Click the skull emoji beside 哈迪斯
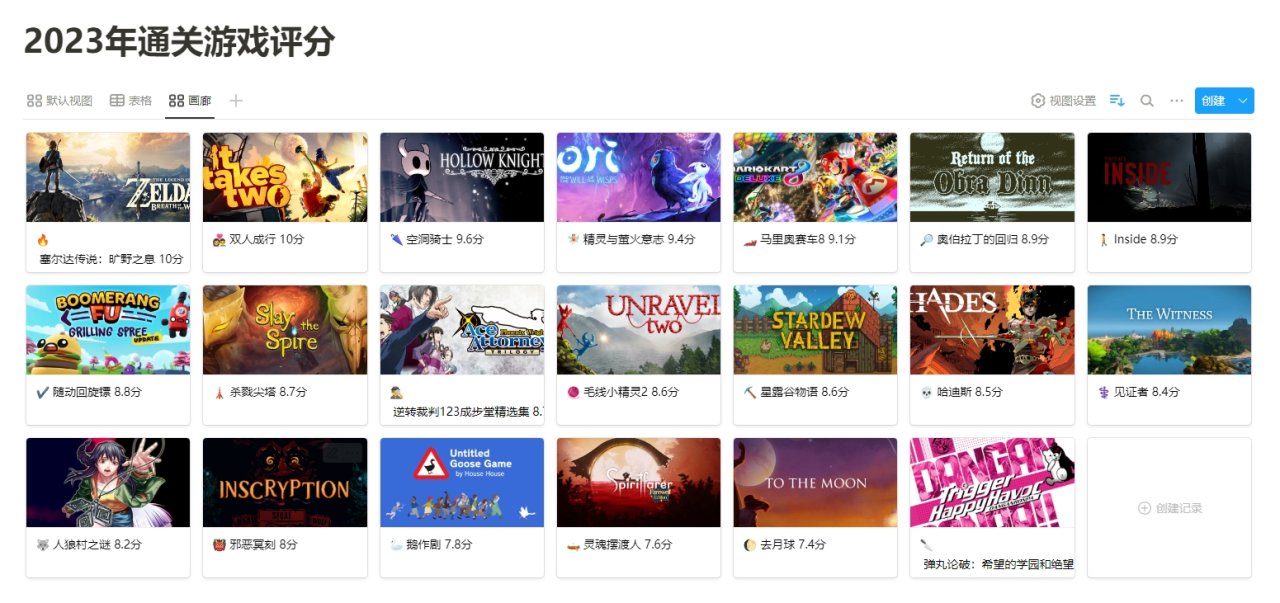The width and height of the screenshot is (1280, 603). 926,392
